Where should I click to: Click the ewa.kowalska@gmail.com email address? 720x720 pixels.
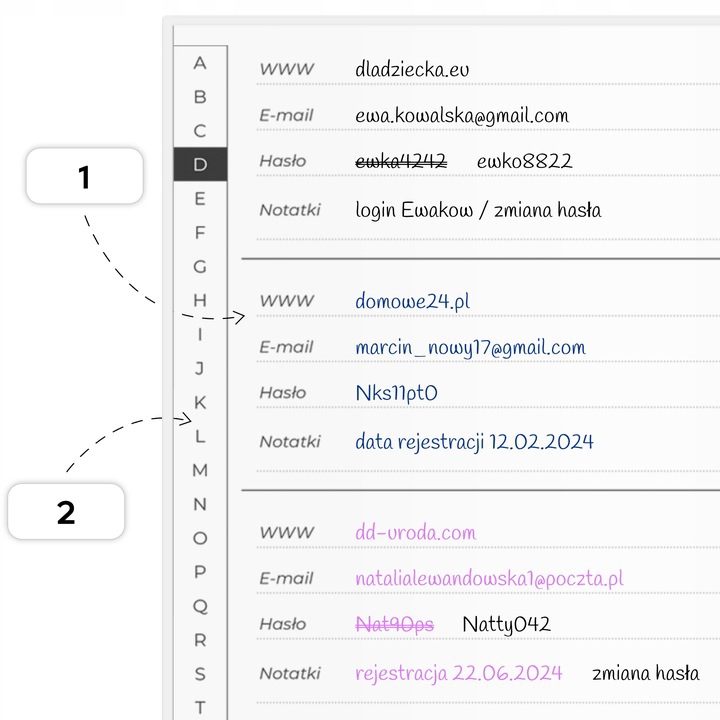(461, 116)
